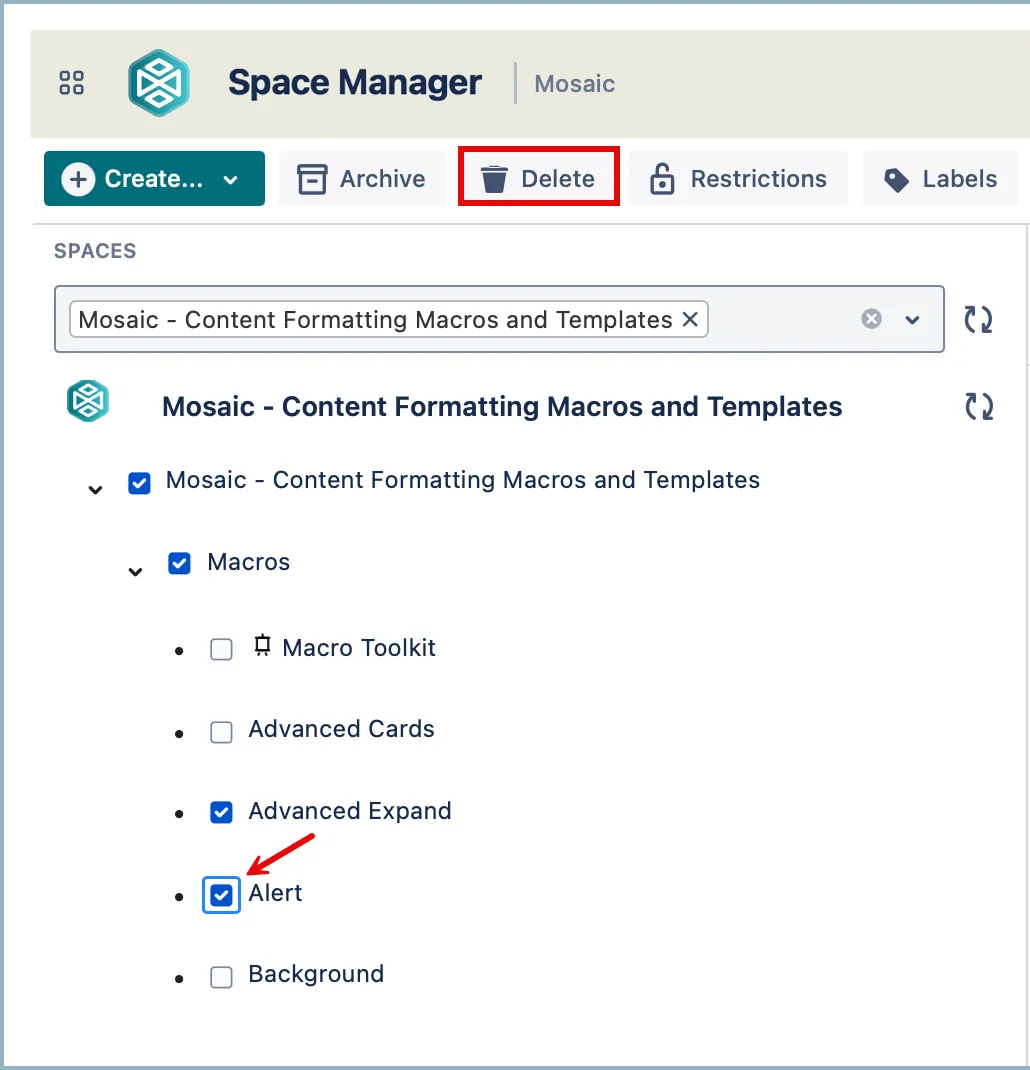The image size is (1030, 1070).
Task: Collapse the Macros tree node
Action: pos(136,571)
